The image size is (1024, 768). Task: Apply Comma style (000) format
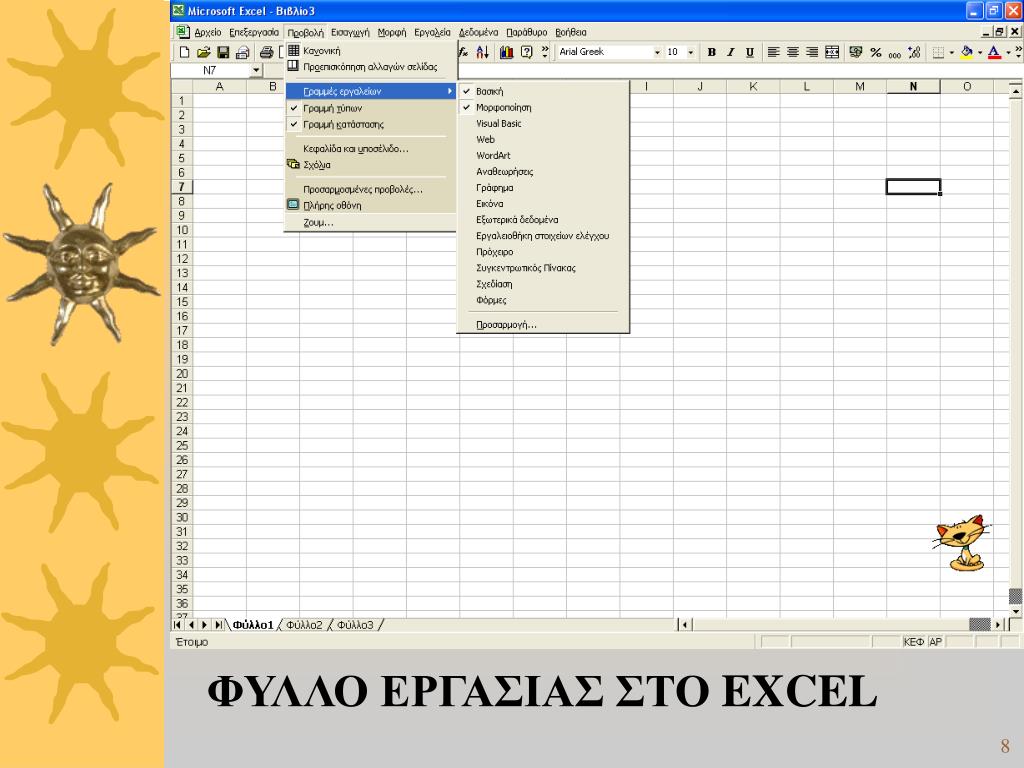(x=895, y=54)
